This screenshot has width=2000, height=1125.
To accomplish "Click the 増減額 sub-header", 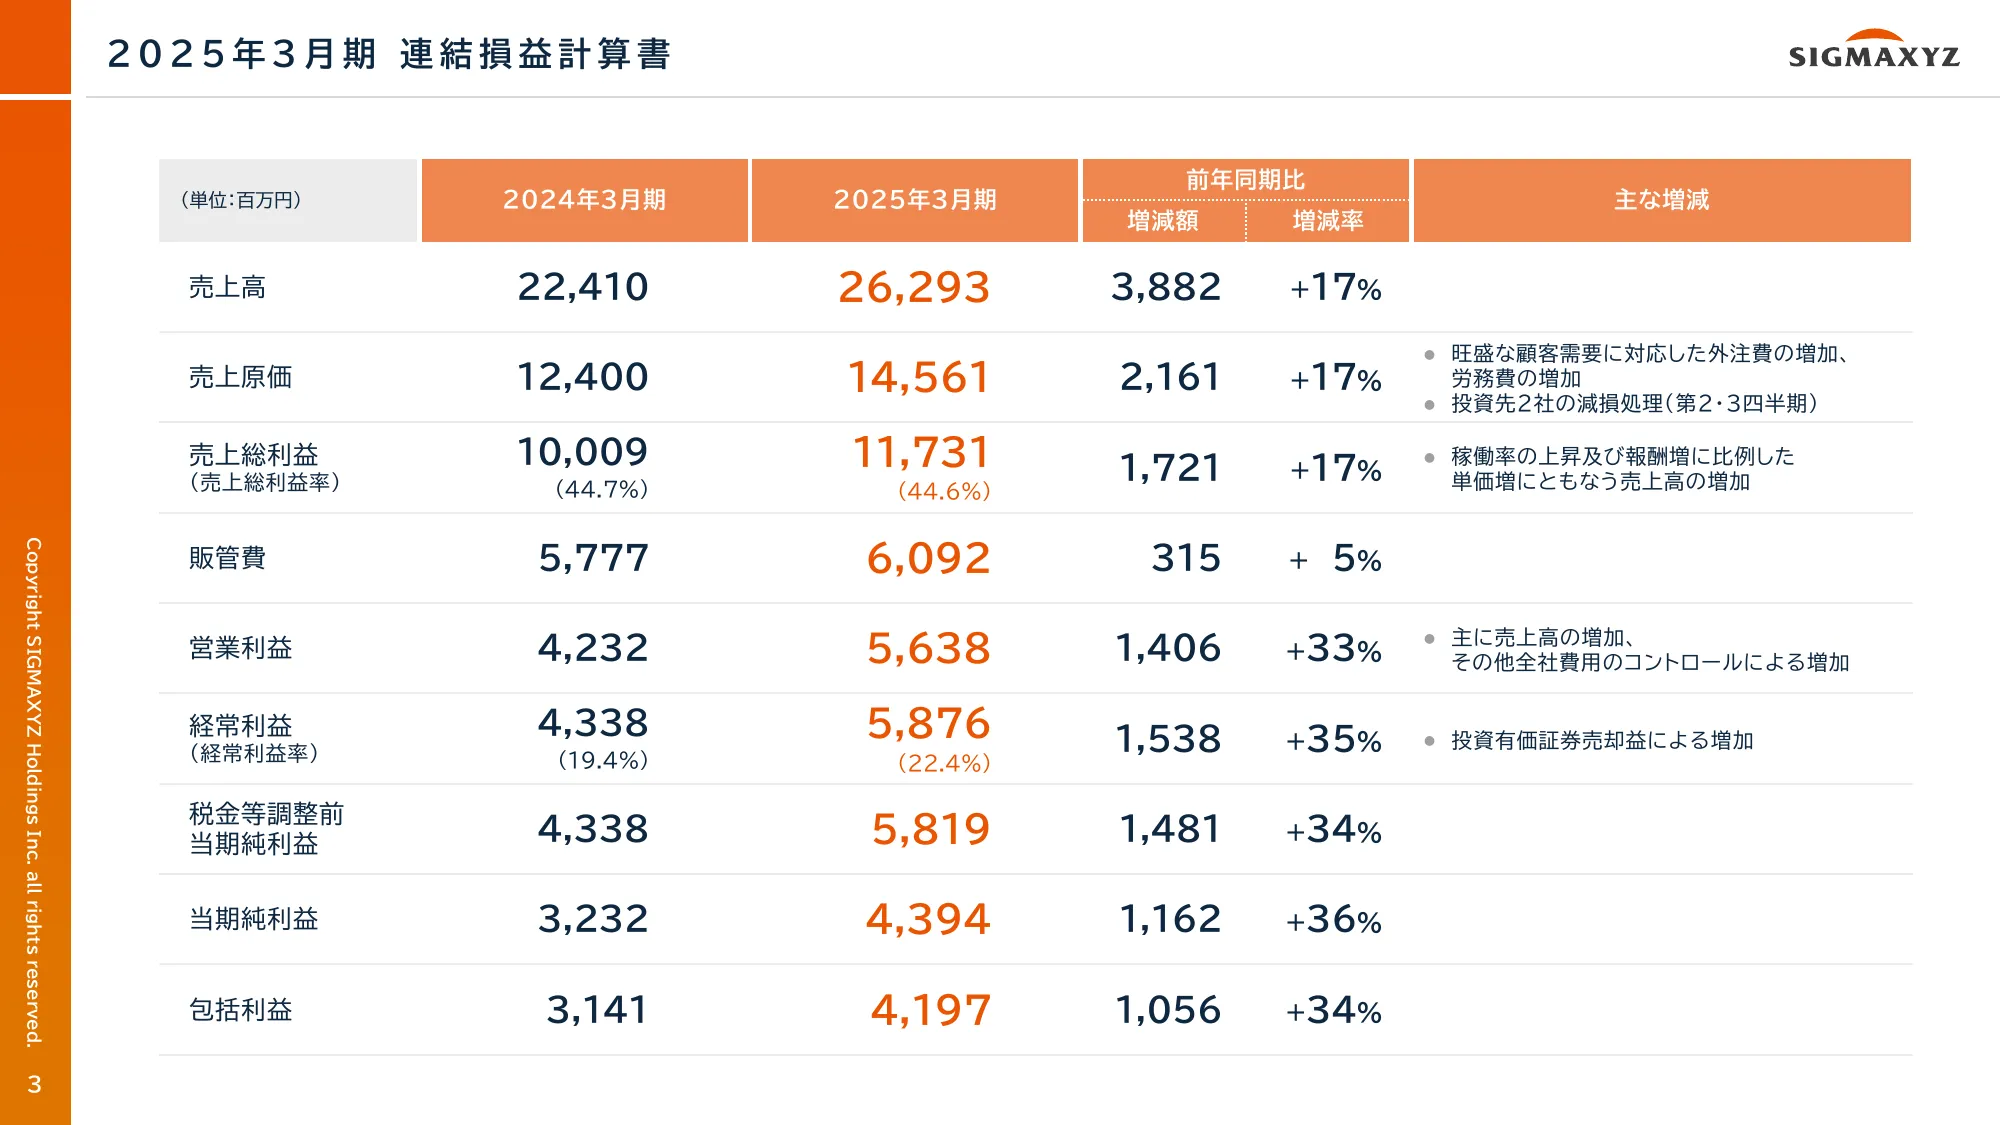I will pyautogui.click(x=1163, y=221).
